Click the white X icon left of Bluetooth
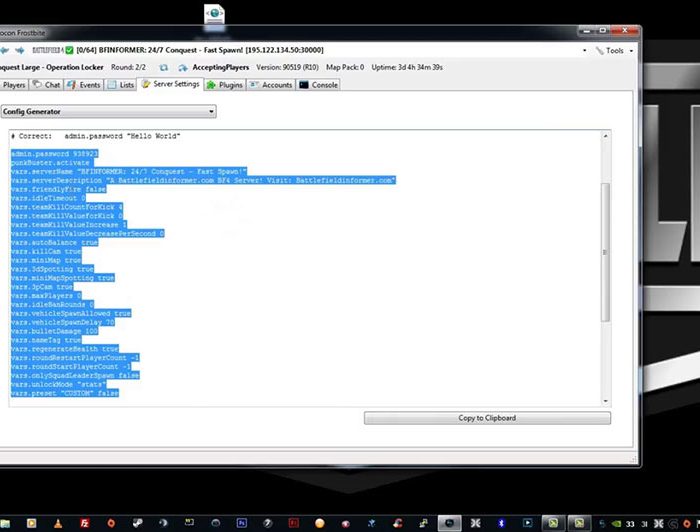This screenshot has width=700, height=532. pos(475,523)
